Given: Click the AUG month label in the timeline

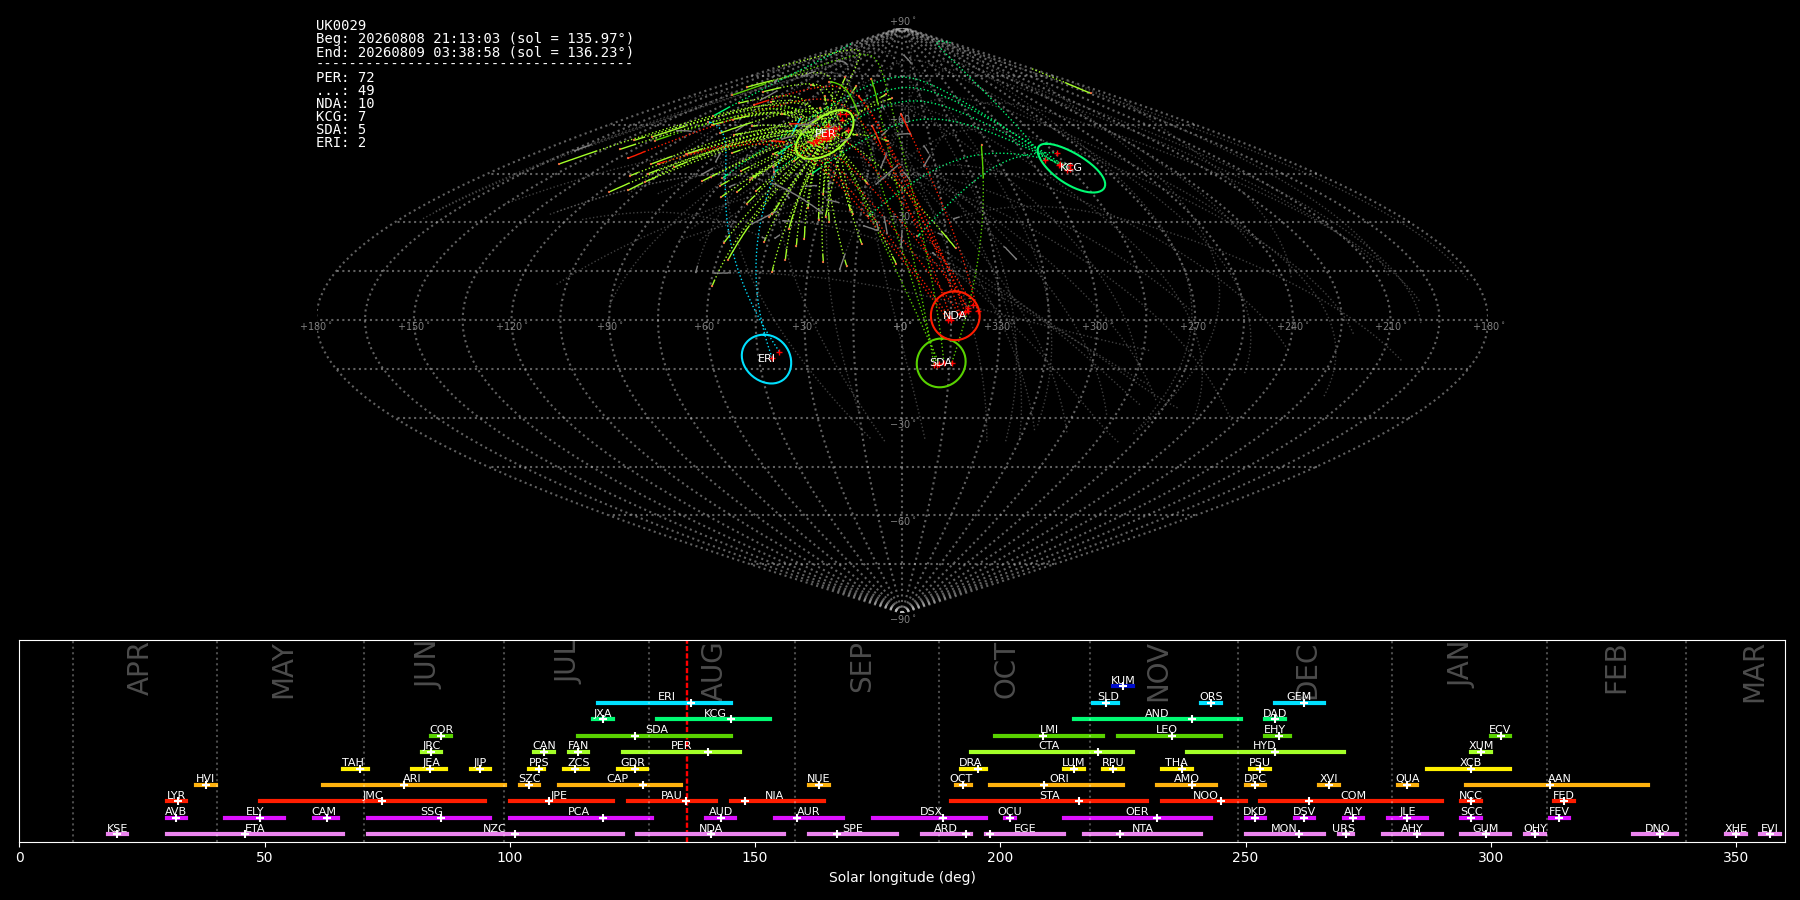Looking at the screenshot, I should tap(711, 671).
